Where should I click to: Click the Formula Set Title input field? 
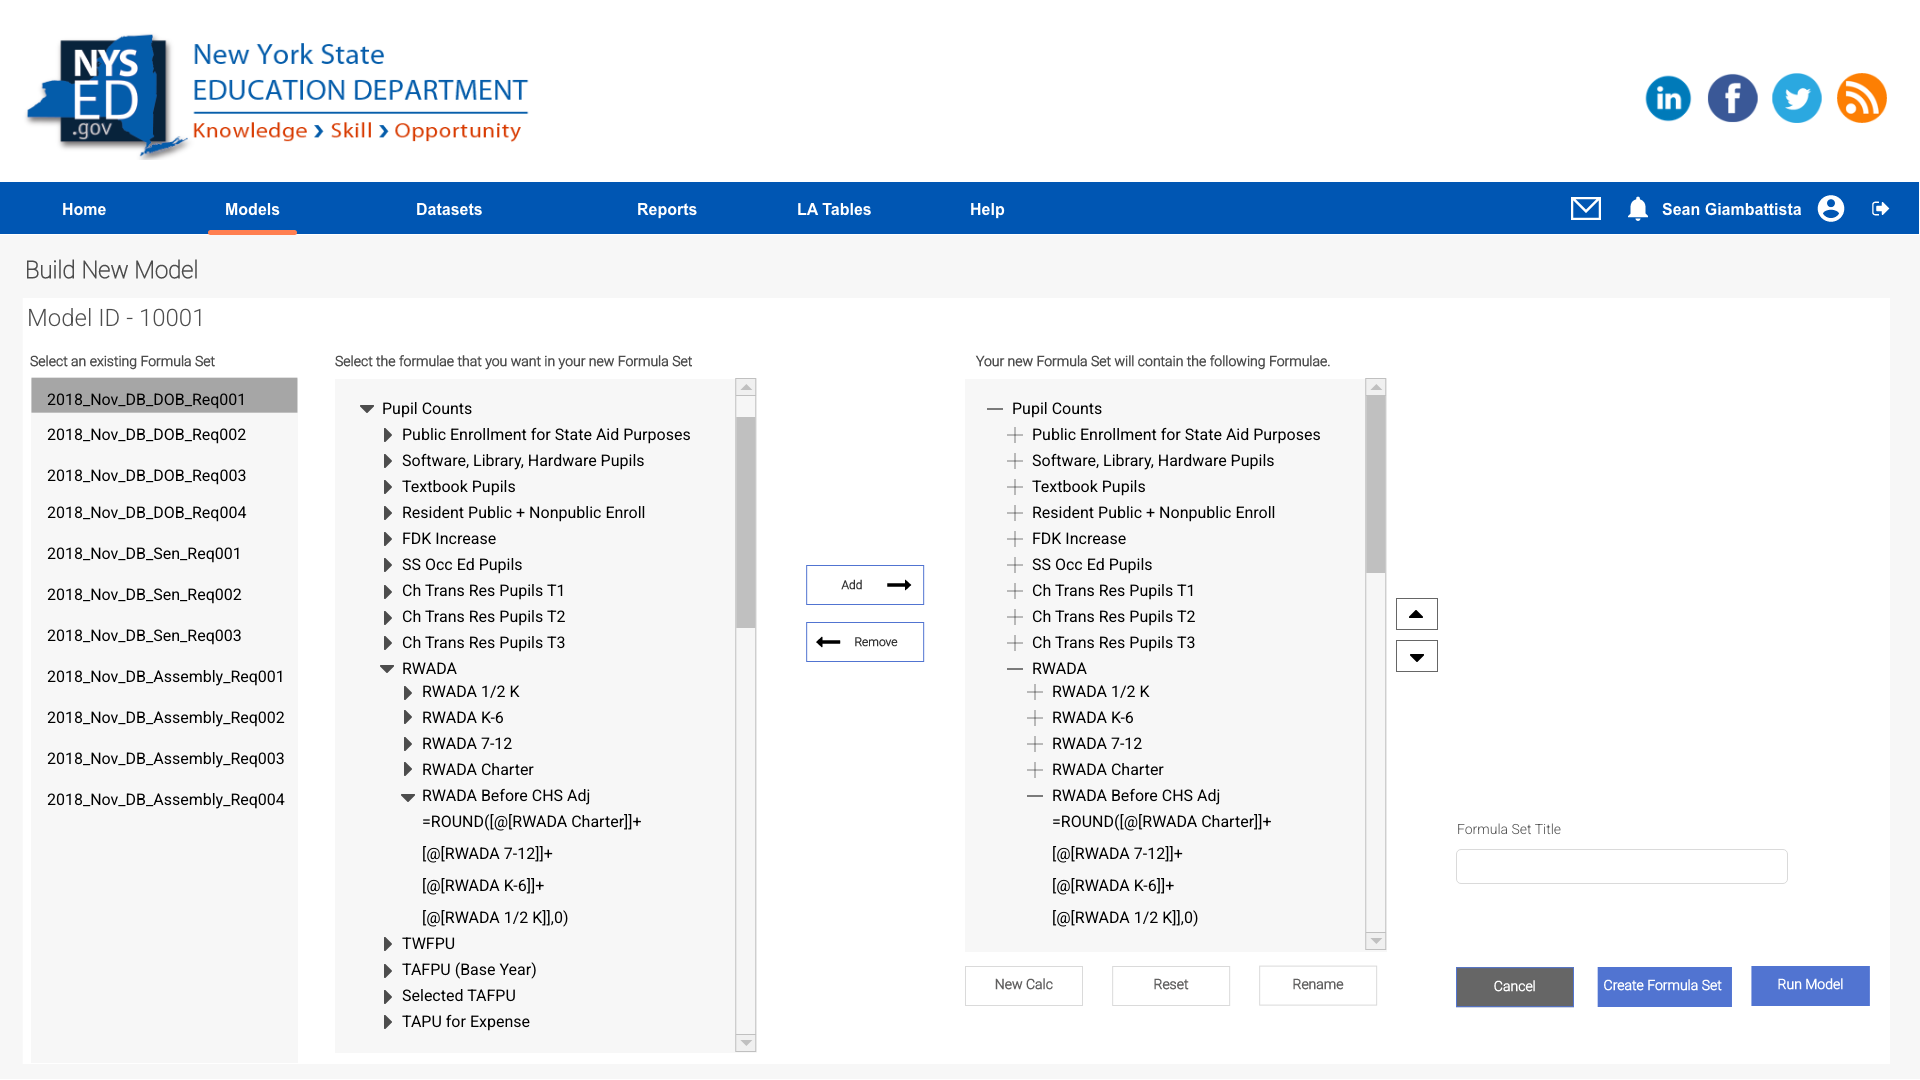point(1621,866)
